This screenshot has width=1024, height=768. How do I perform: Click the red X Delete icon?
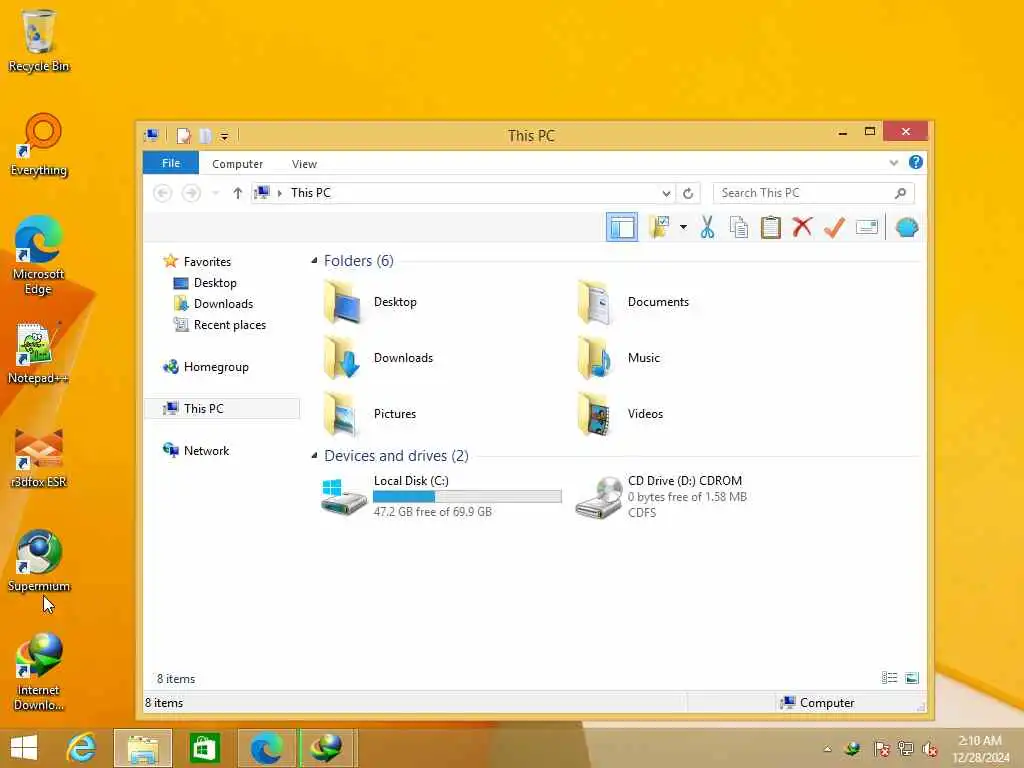pos(802,227)
